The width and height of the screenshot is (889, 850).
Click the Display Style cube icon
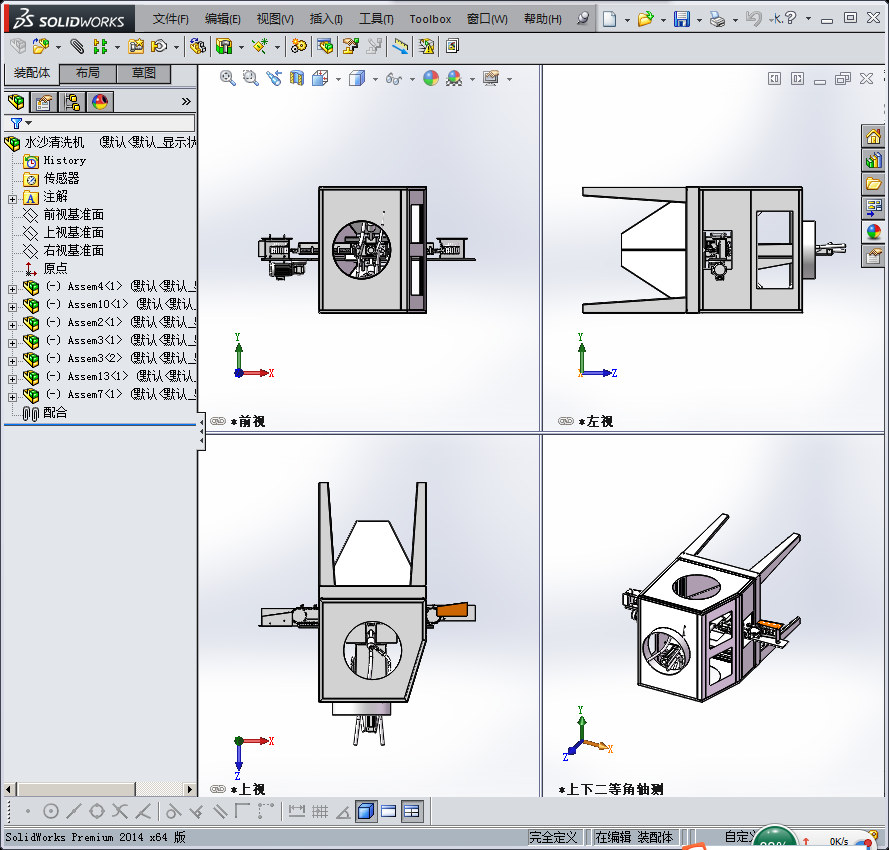tap(357, 78)
